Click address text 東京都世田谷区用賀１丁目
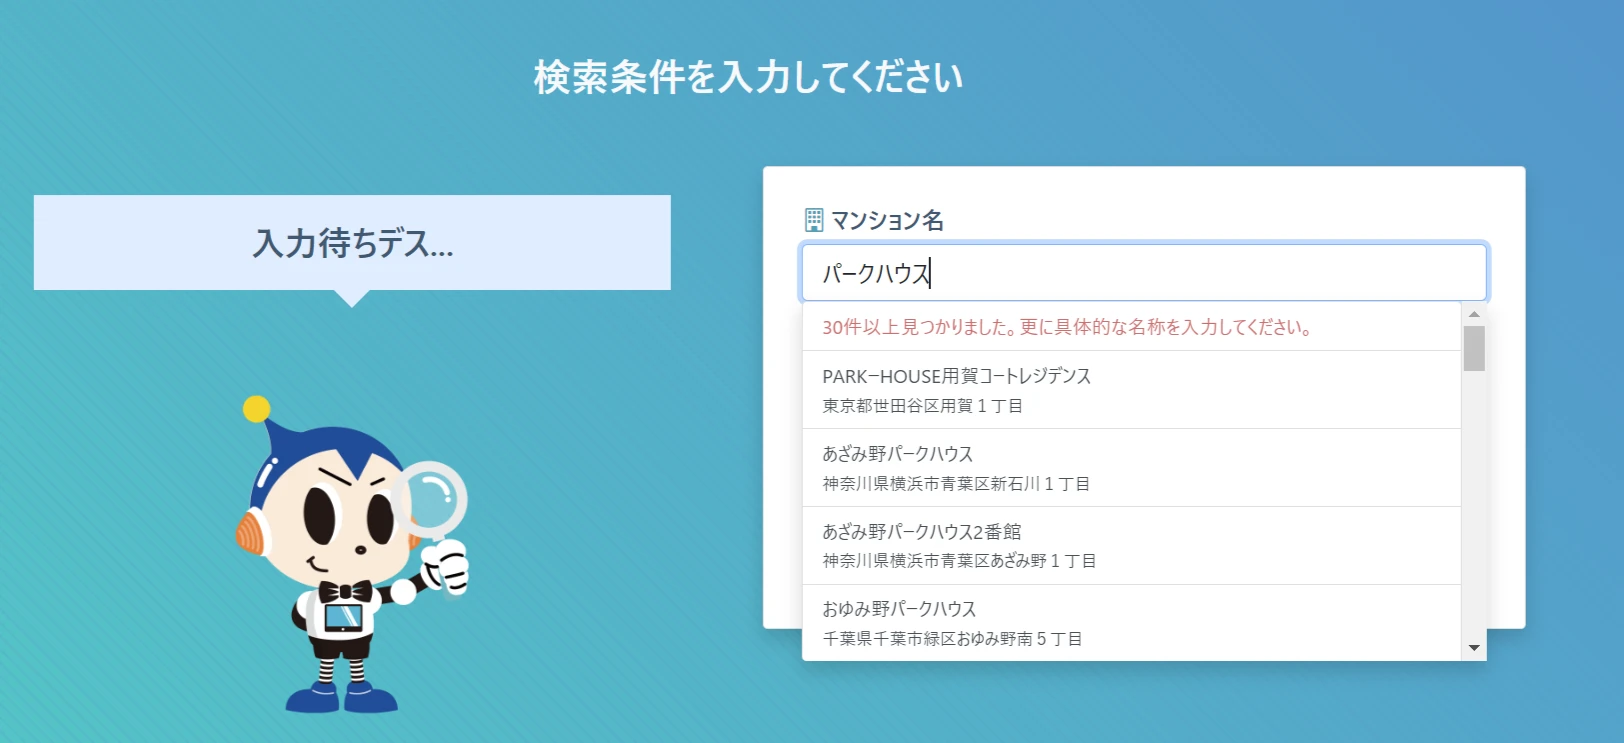The width and height of the screenshot is (1624, 743). tap(922, 406)
